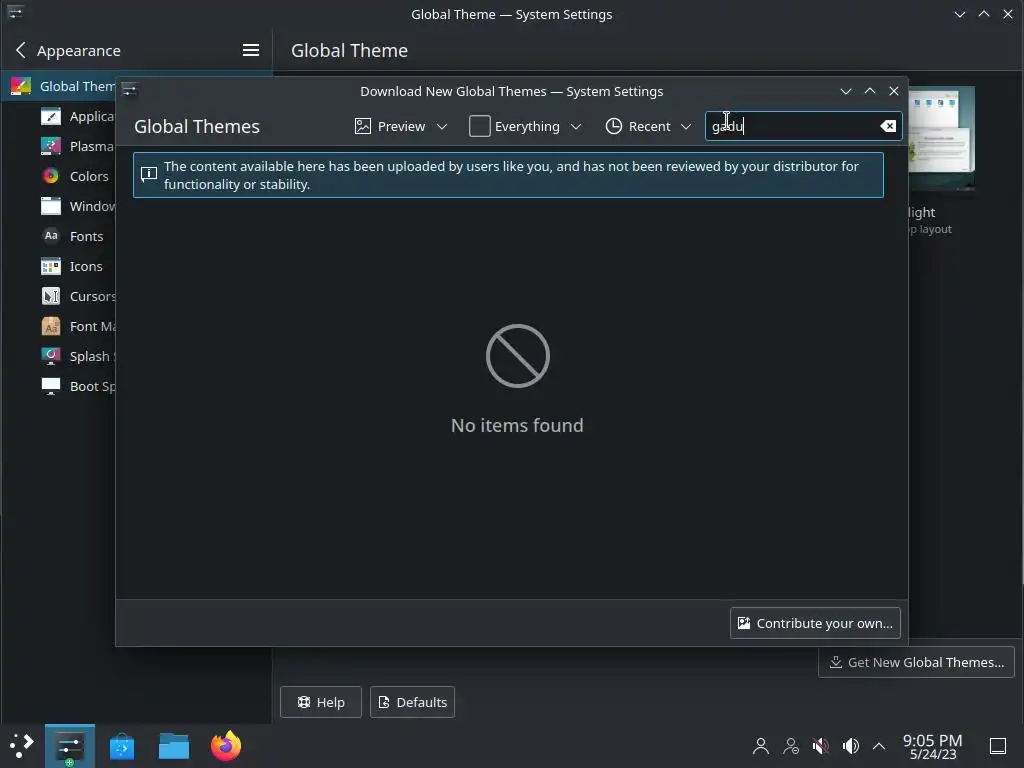1024x768 pixels.
Task: Click the audio volume tray icon
Action: pos(851,746)
